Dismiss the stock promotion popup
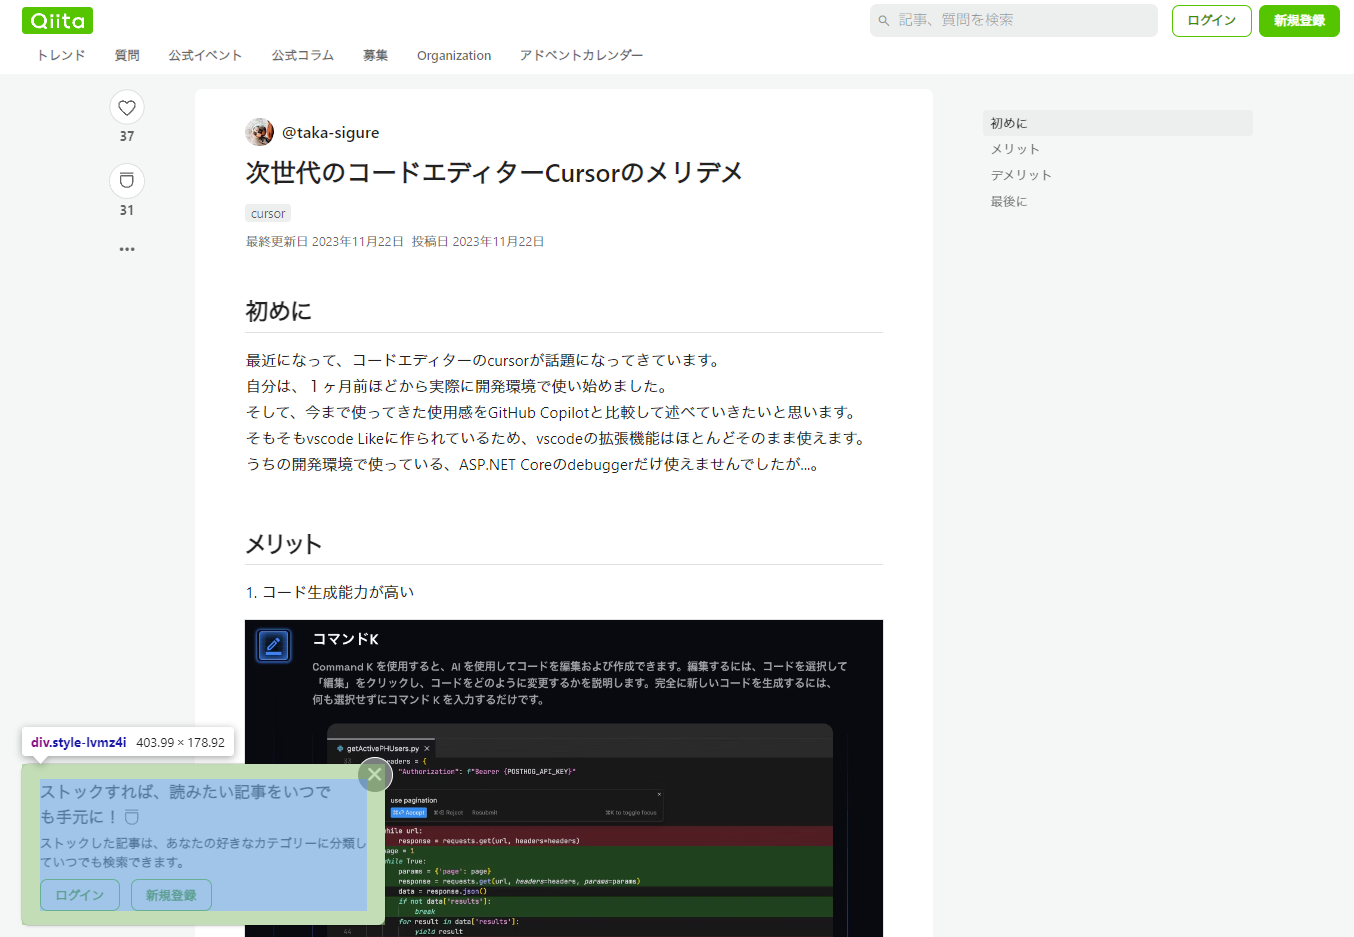This screenshot has width=1354, height=937. pyautogui.click(x=374, y=774)
